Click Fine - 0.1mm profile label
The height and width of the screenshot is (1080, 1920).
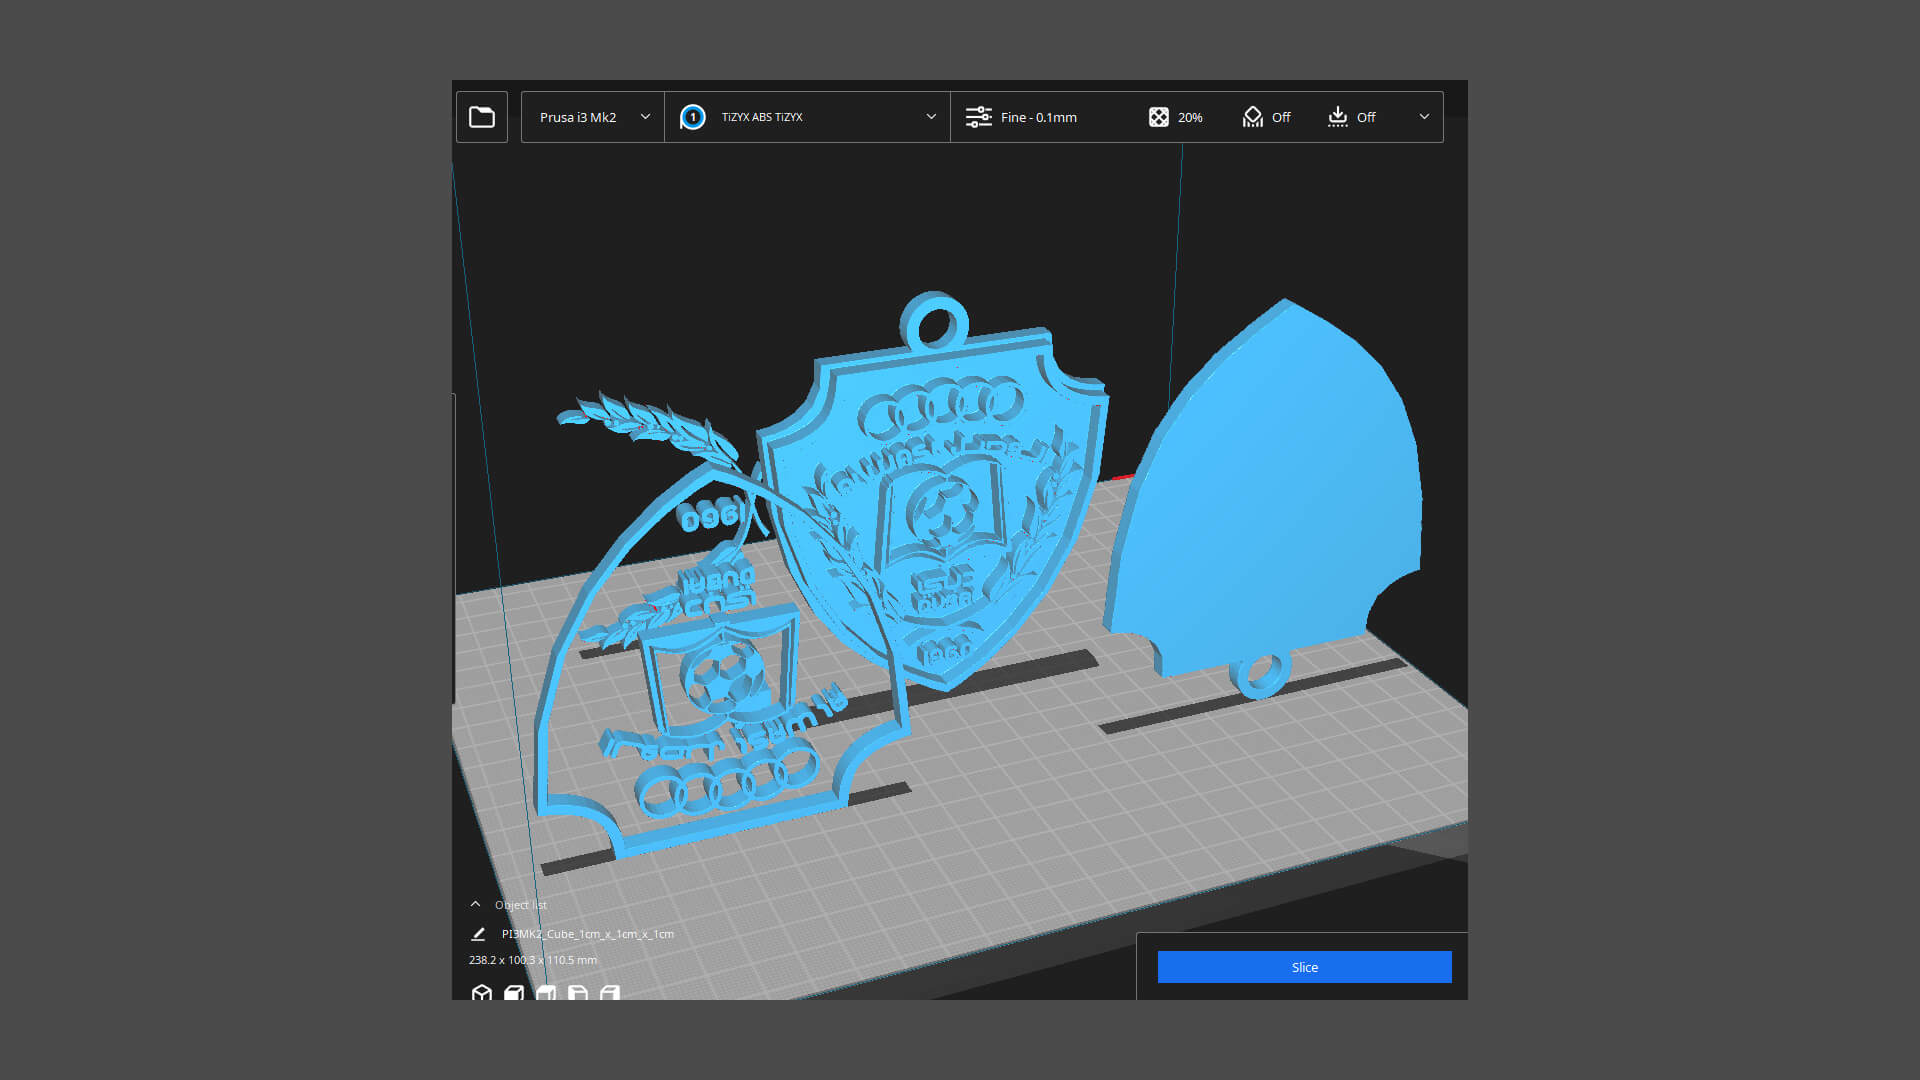[x=1038, y=117]
